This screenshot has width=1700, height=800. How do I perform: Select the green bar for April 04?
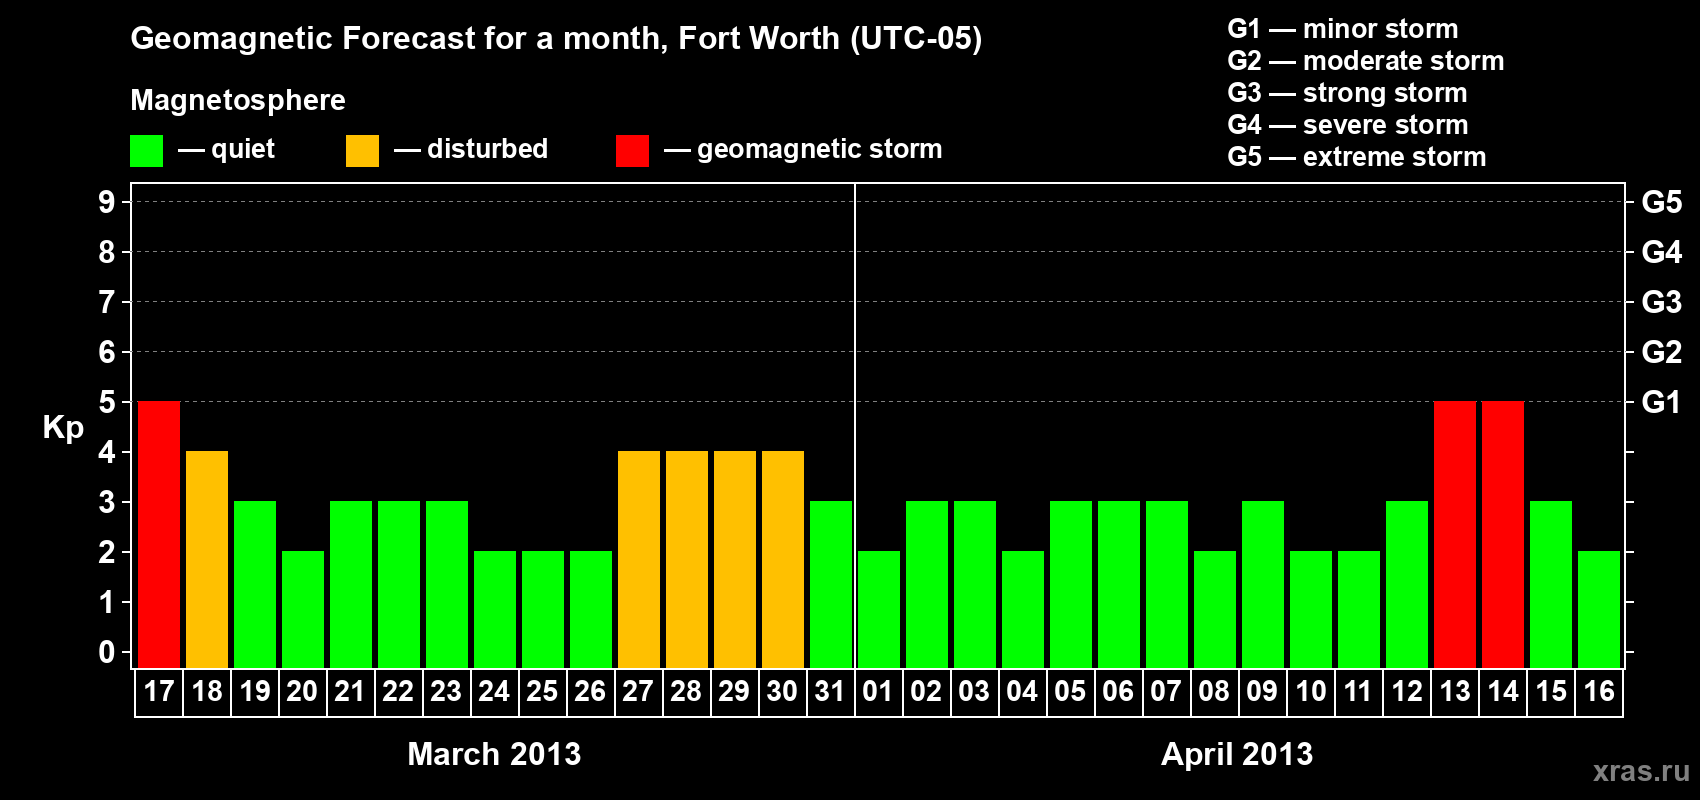tap(1023, 609)
